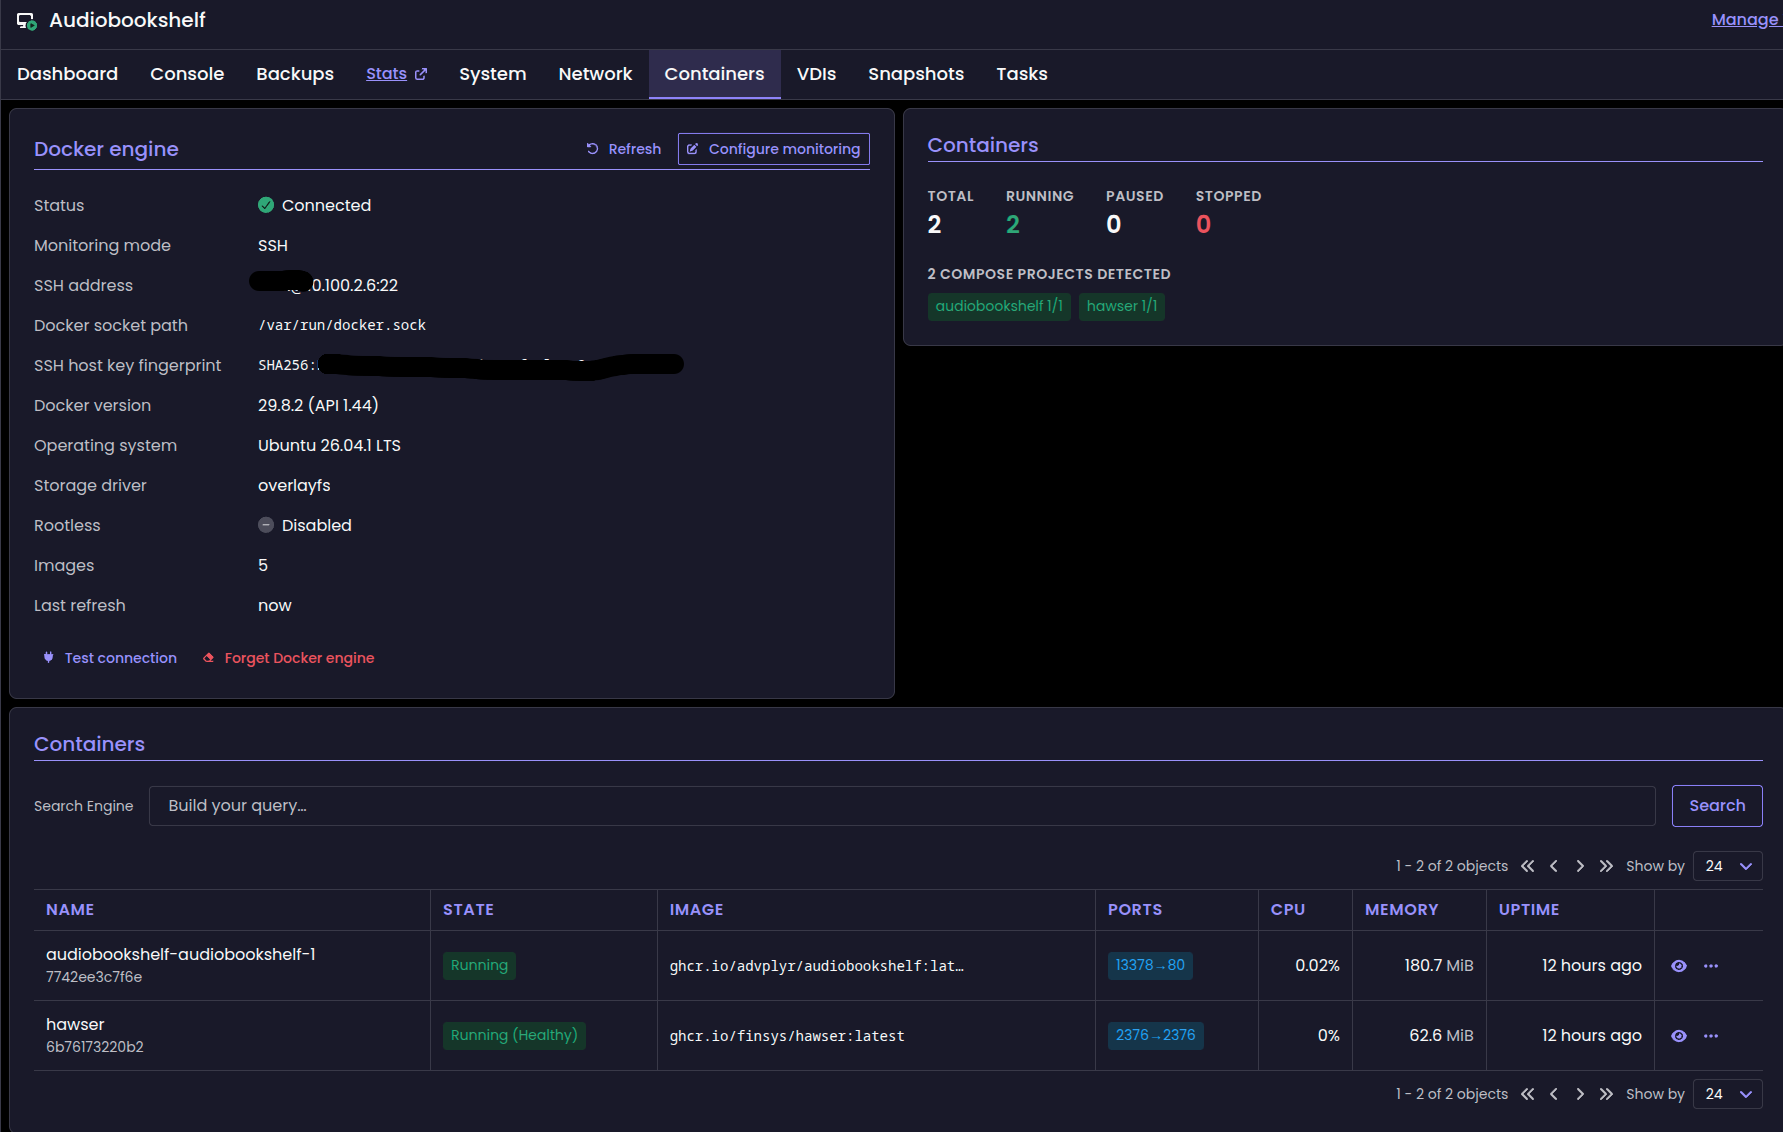1783x1132 pixels.
Task: Go to previous page below the table
Action: tap(1554, 1094)
